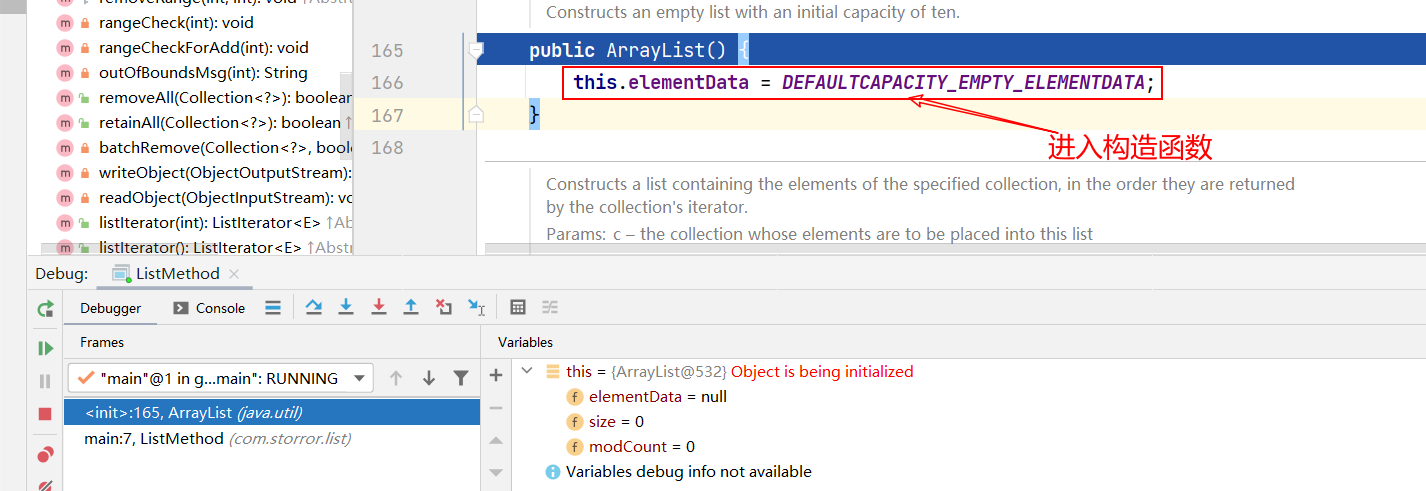Select the Debugger tab
Image resolution: width=1426 pixels, height=491 pixels.
pos(111,308)
